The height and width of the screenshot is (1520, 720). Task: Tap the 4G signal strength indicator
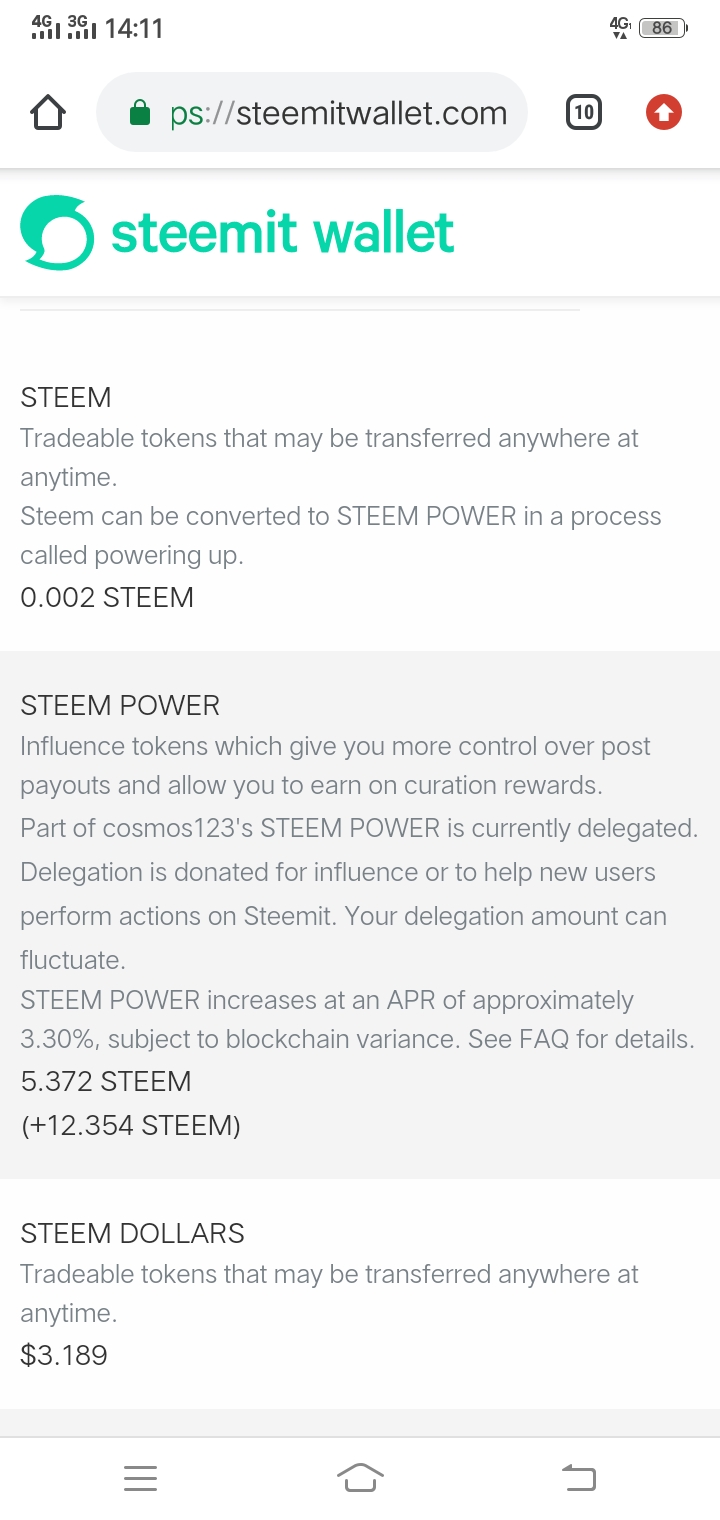coord(46,28)
